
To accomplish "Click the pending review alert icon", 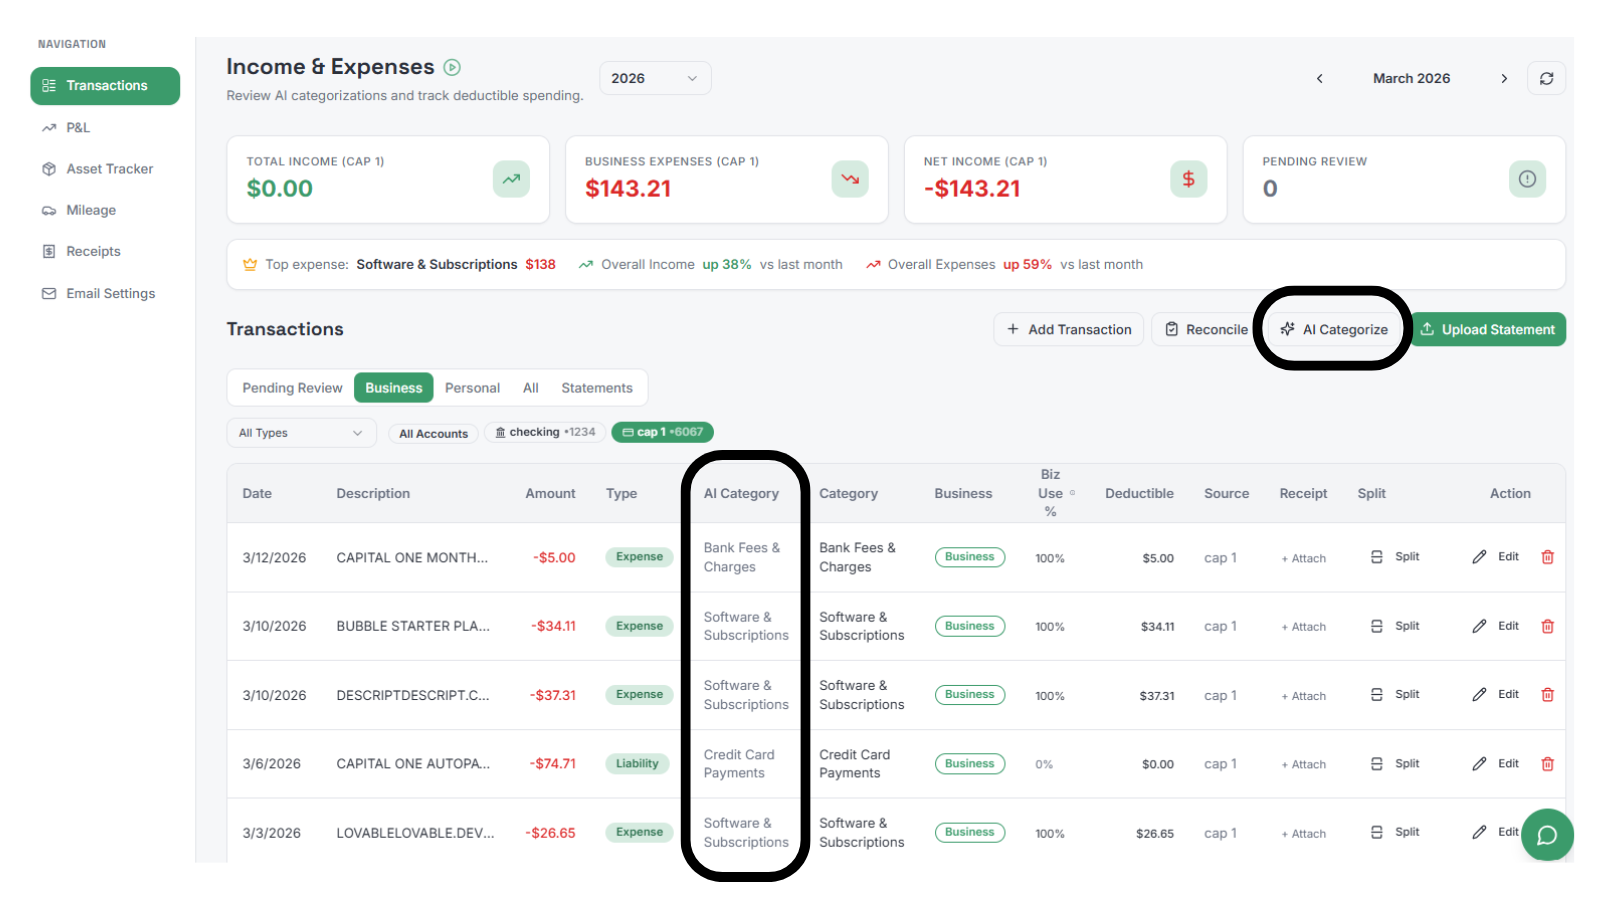I will coord(1527,179).
